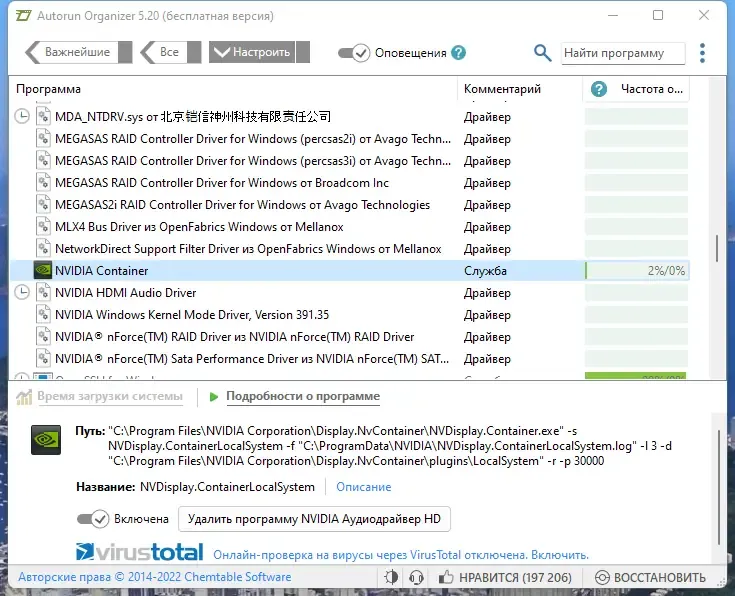Click file icon of NVIDIA nForce Sata Performance row
Image resolution: width=735 pixels, height=596 pixels.
[43, 359]
